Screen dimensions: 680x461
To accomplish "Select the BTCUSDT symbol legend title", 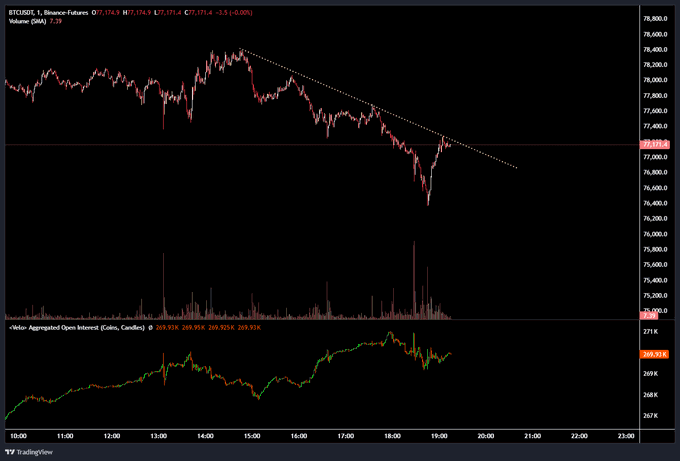I will coord(49,13).
